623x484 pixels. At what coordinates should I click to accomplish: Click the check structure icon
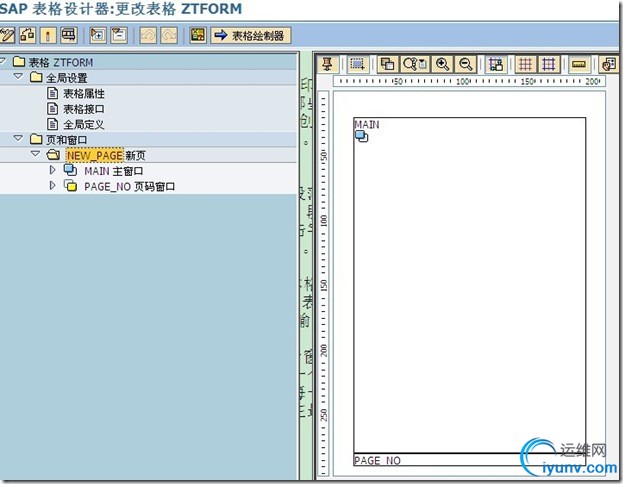(27, 35)
